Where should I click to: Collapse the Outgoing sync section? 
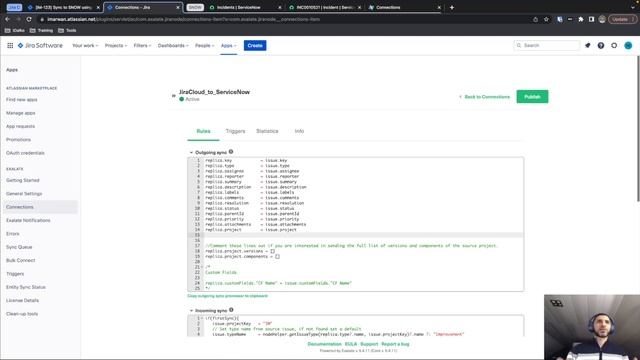click(191, 153)
